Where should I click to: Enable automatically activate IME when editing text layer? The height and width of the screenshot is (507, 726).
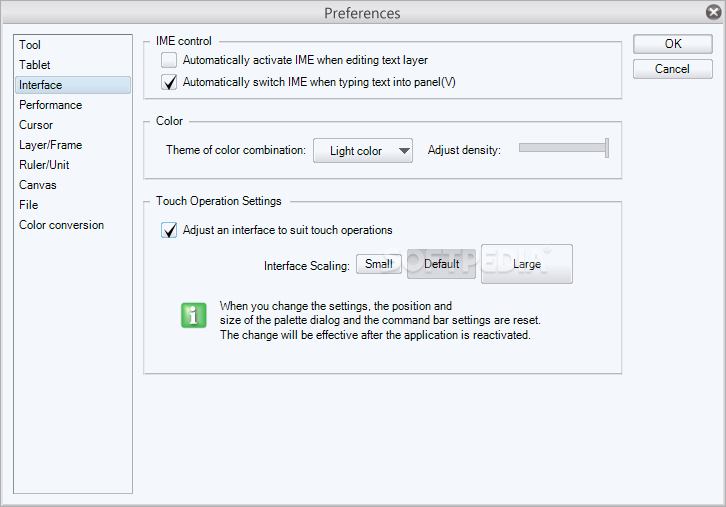pos(169,60)
